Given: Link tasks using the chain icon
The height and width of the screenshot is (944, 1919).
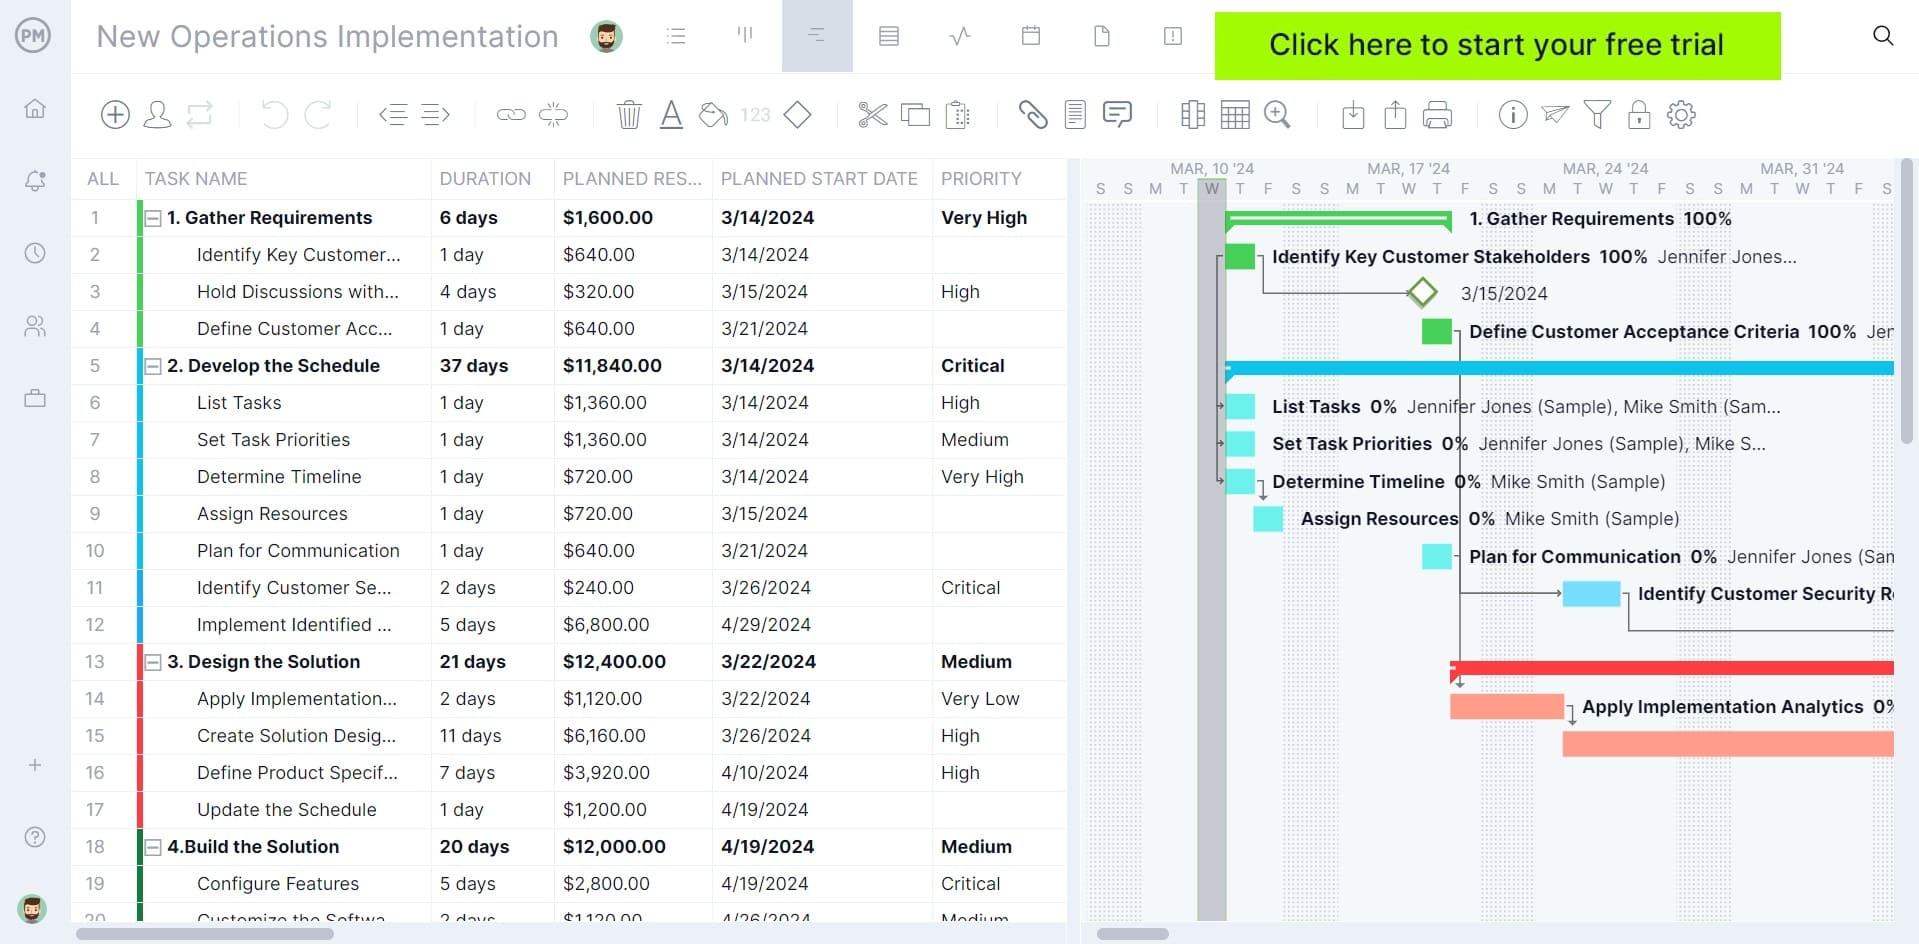Looking at the screenshot, I should pos(510,114).
